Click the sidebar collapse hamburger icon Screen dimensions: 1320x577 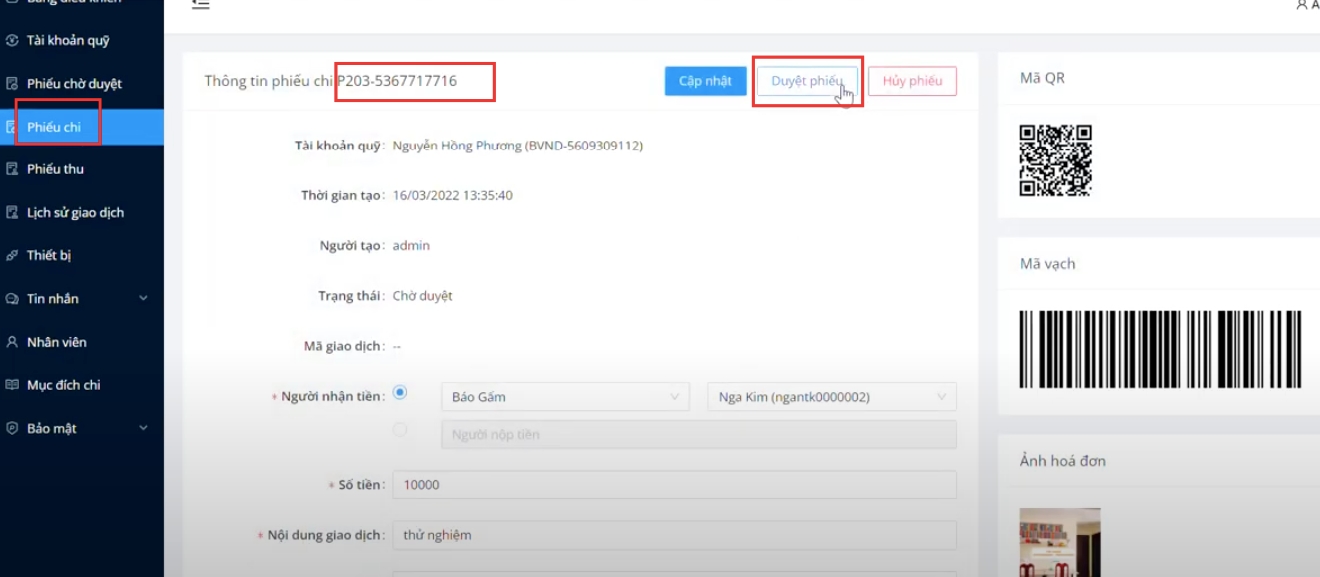pos(201,5)
